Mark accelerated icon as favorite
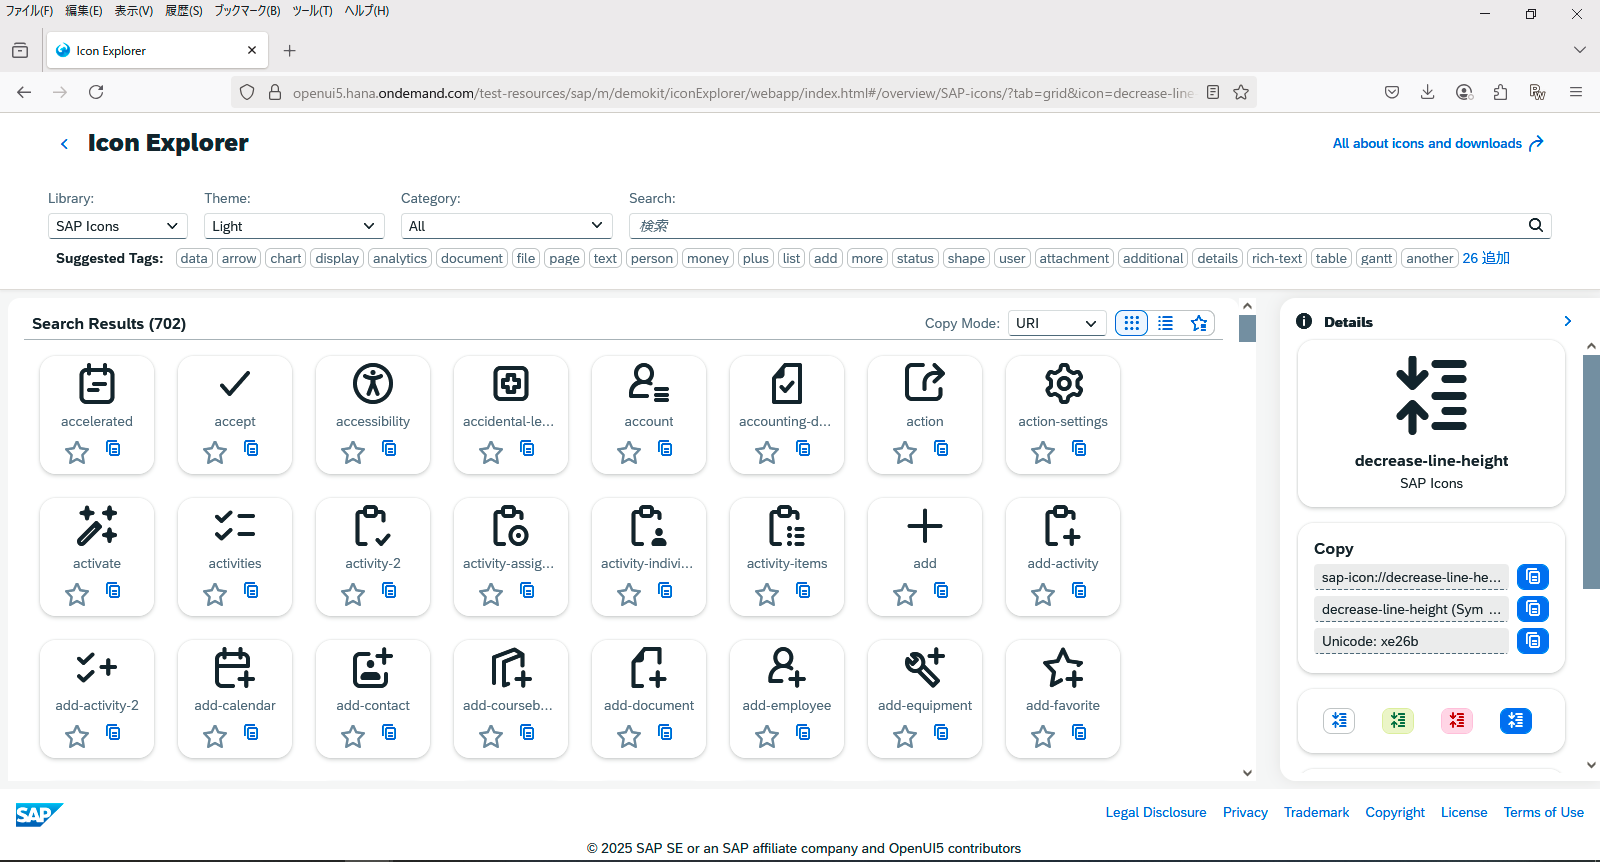The image size is (1600, 862). point(77,453)
